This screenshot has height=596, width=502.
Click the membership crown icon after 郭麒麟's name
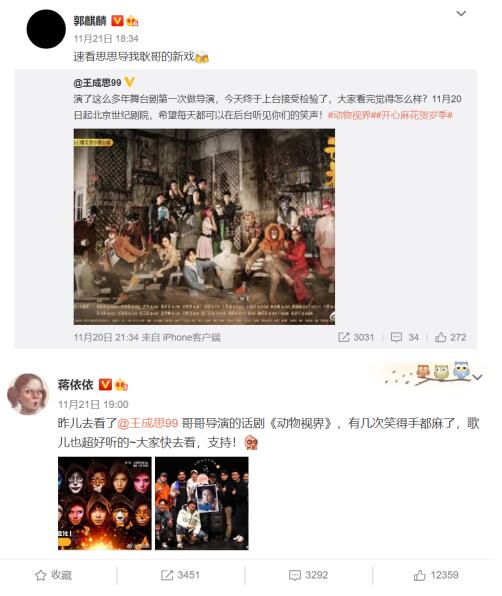point(132,21)
